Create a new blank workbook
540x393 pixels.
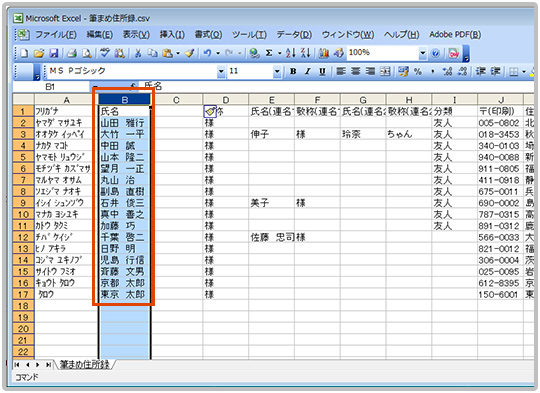click(x=24, y=53)
